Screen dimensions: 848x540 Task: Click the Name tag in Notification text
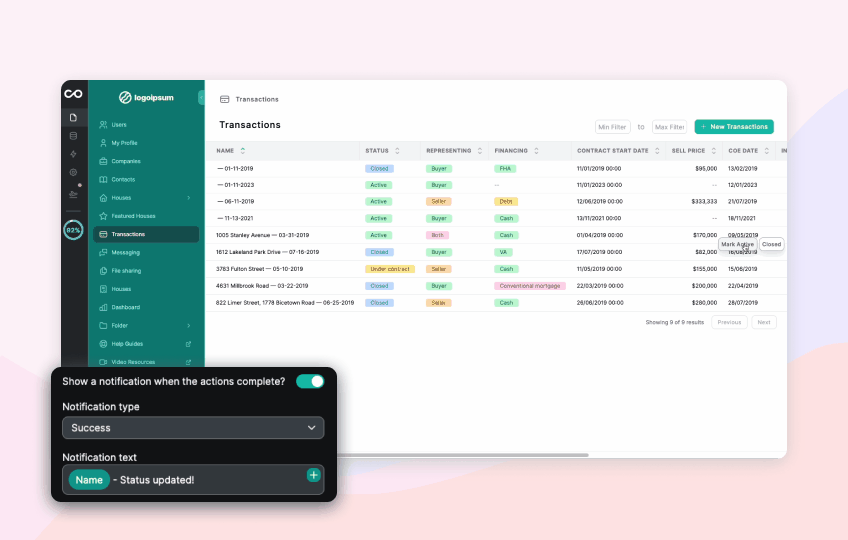tap(89, 480)
